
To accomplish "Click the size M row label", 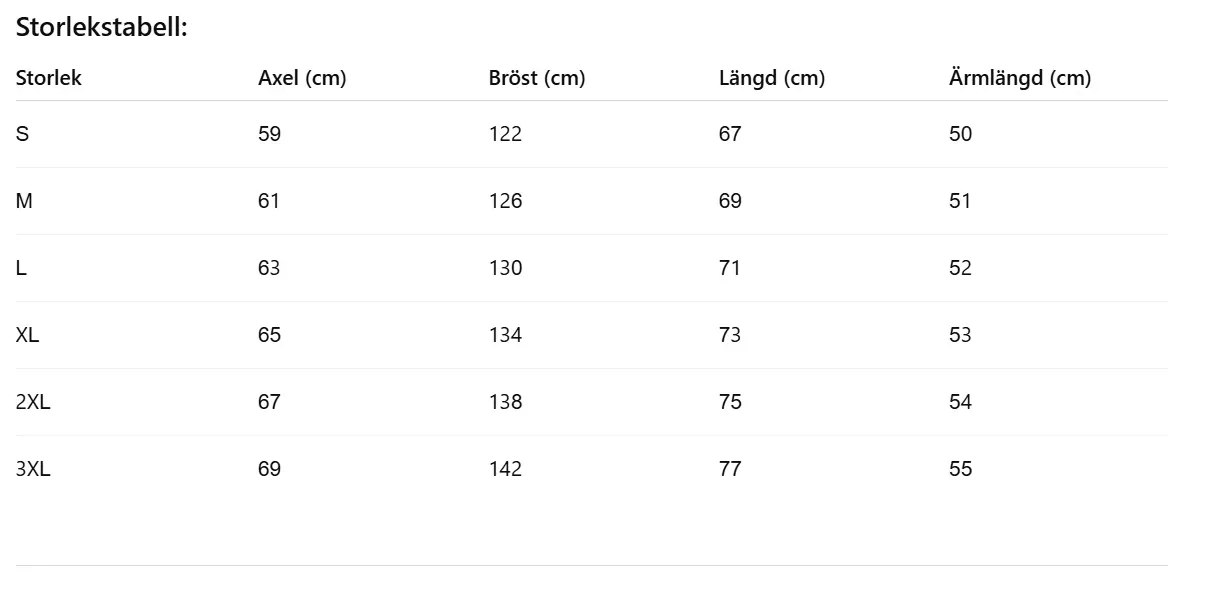I will click(x=25, y=201).
